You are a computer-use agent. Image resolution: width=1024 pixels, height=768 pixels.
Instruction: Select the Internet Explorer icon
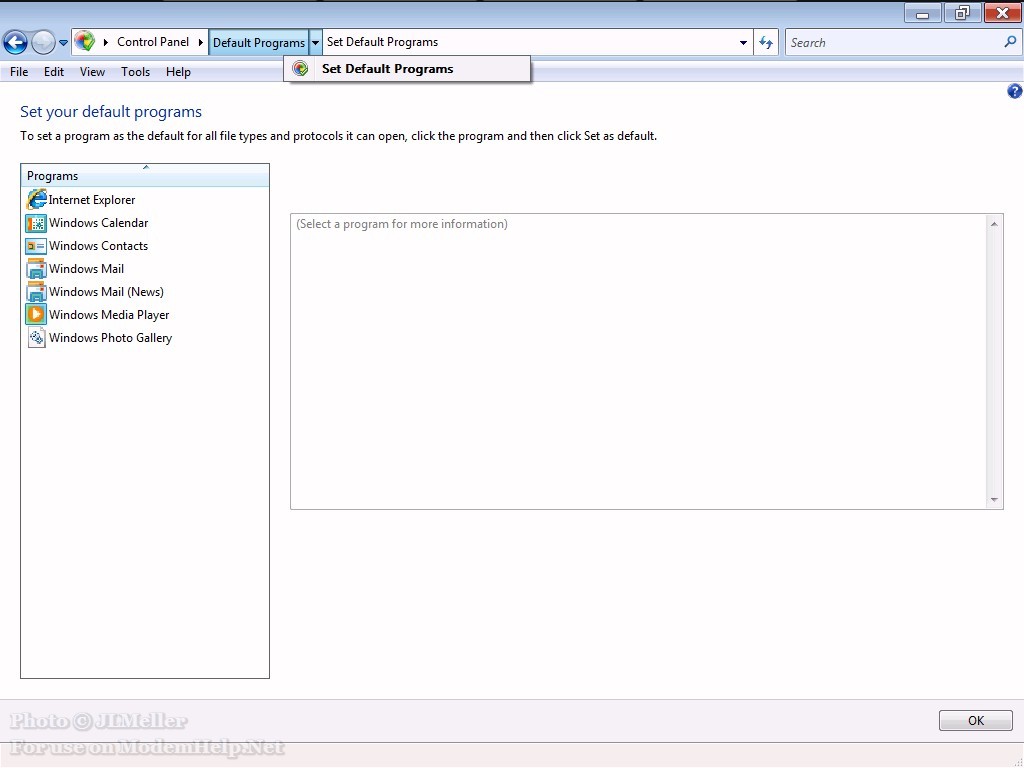(x=36, y=199)
